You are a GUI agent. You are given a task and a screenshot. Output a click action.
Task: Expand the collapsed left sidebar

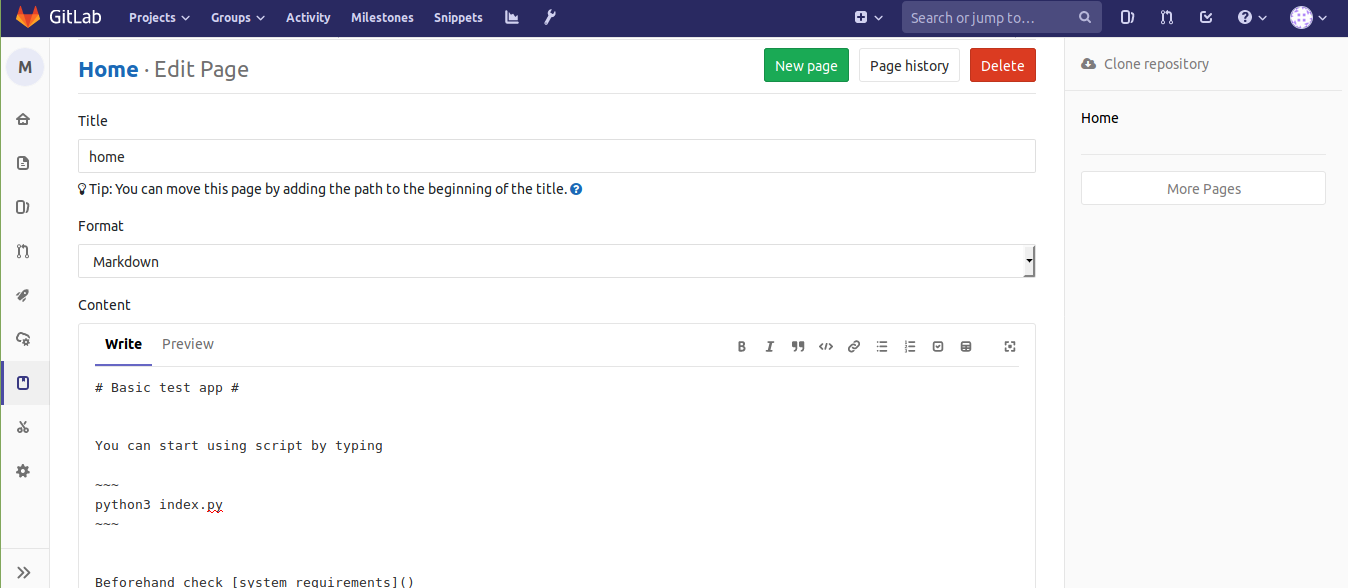click(24, 572)
